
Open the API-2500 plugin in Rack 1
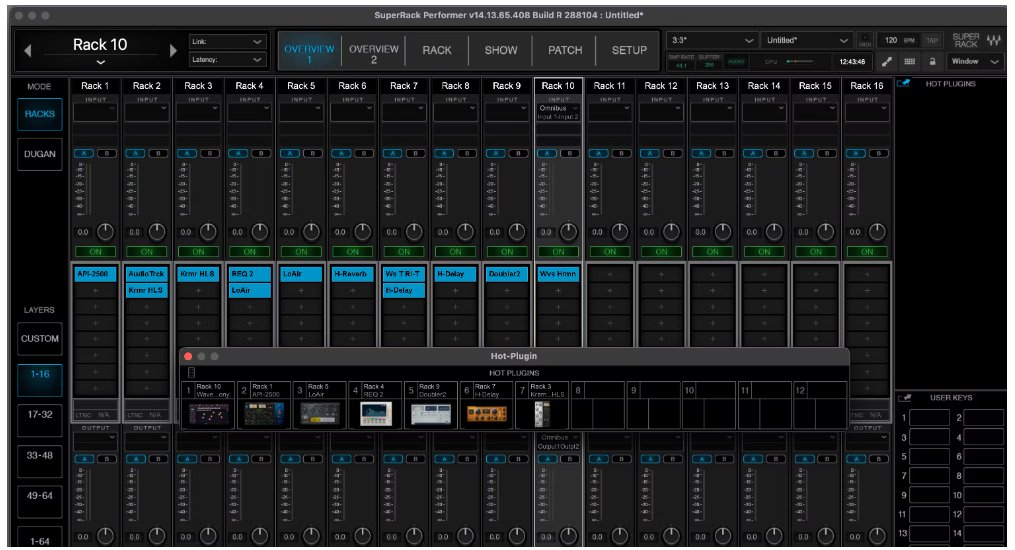(95, 274)
